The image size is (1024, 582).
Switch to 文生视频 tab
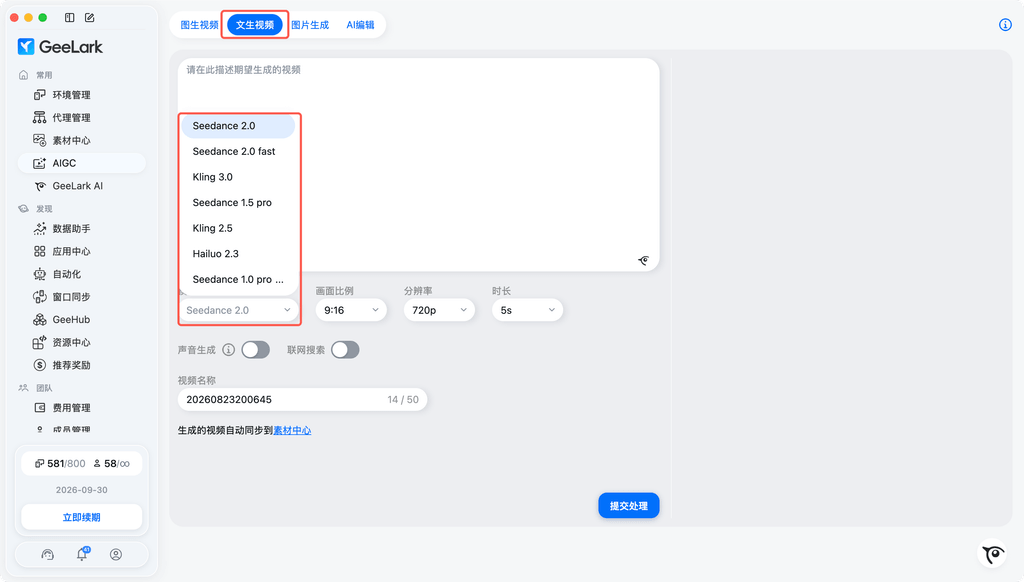tap(255, 25)
